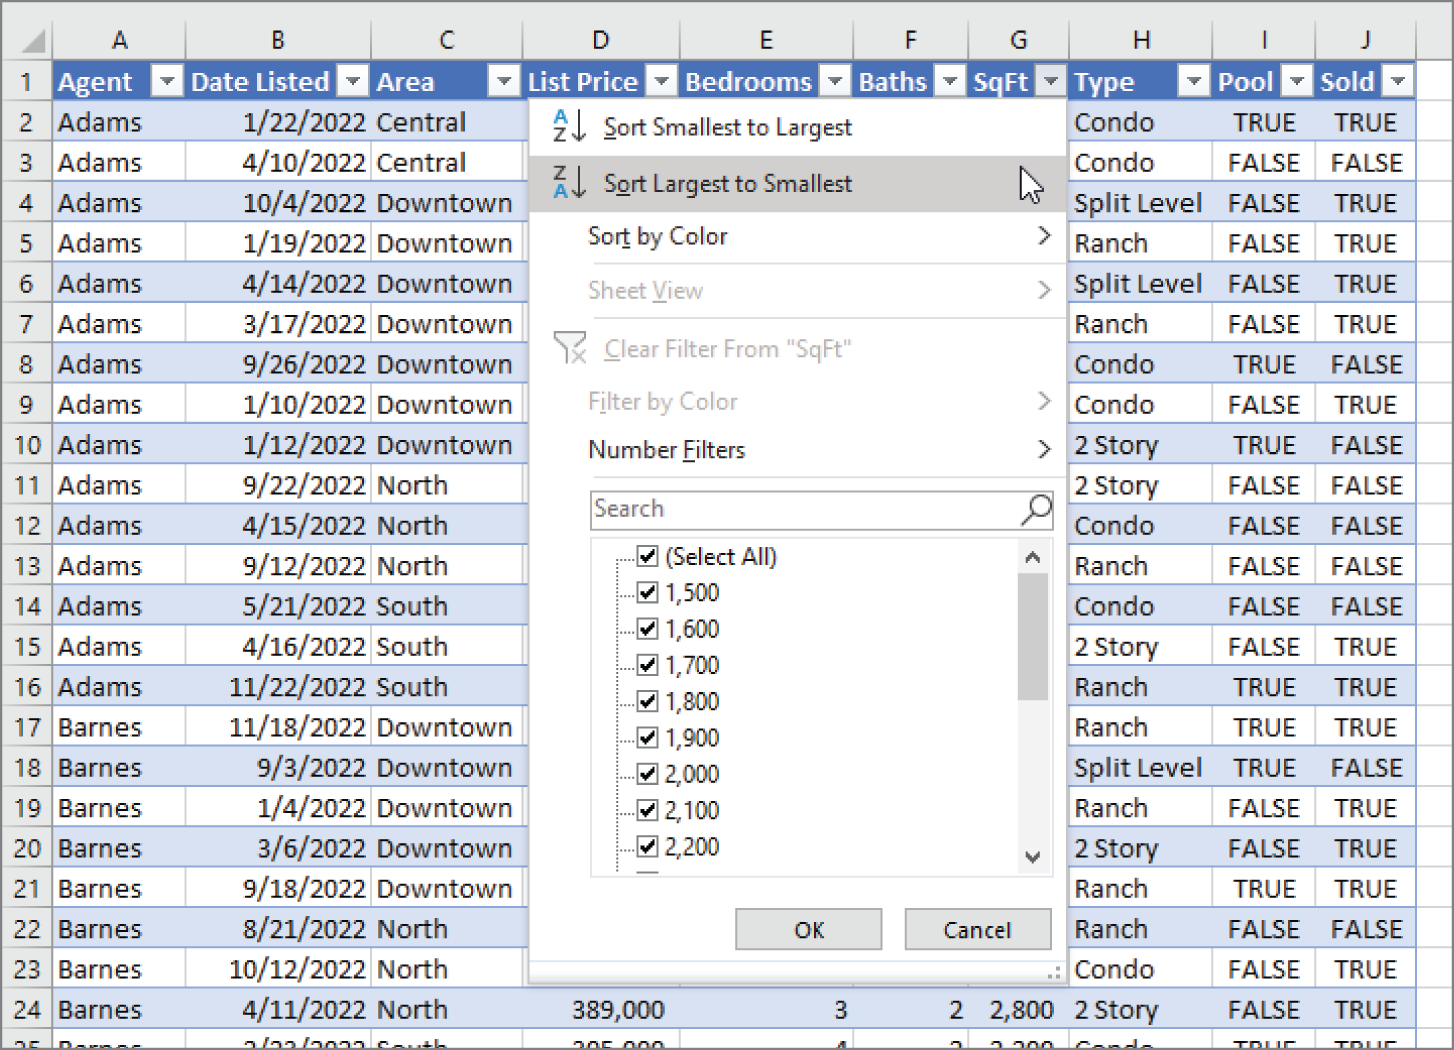The width and height of the screenshot is (1454, 1050).
Task: Click the magnifier icon in Search box
Action: 1036,509
